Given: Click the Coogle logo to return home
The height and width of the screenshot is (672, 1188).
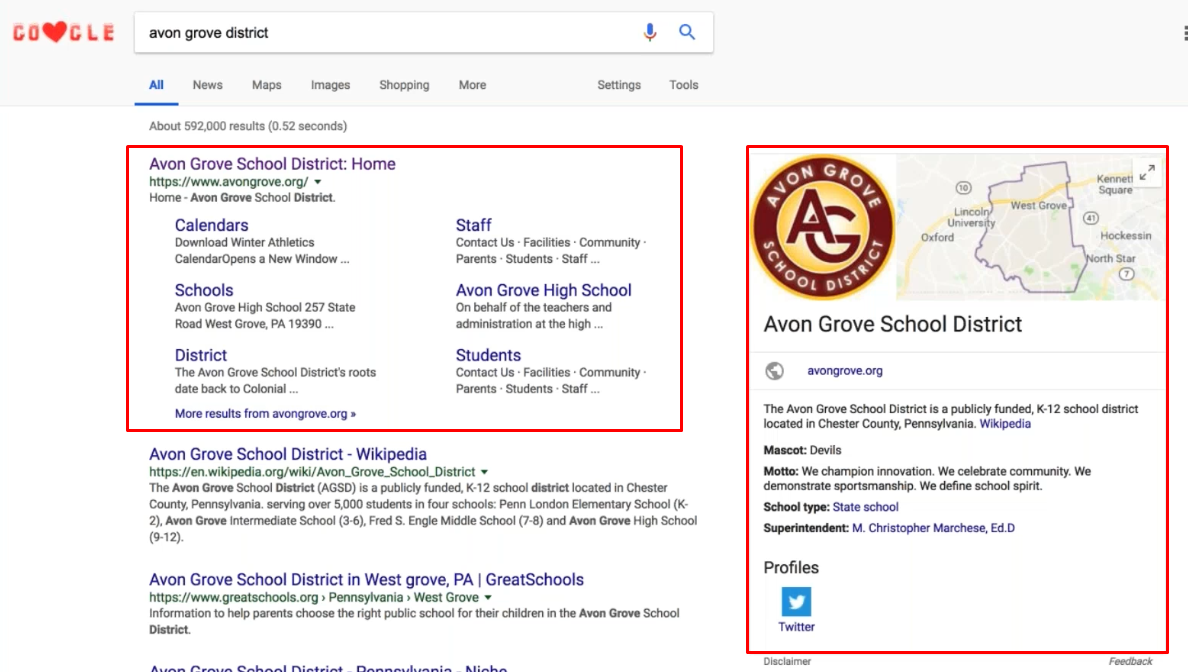Looking at the screenshot, I should pos(63,31).
